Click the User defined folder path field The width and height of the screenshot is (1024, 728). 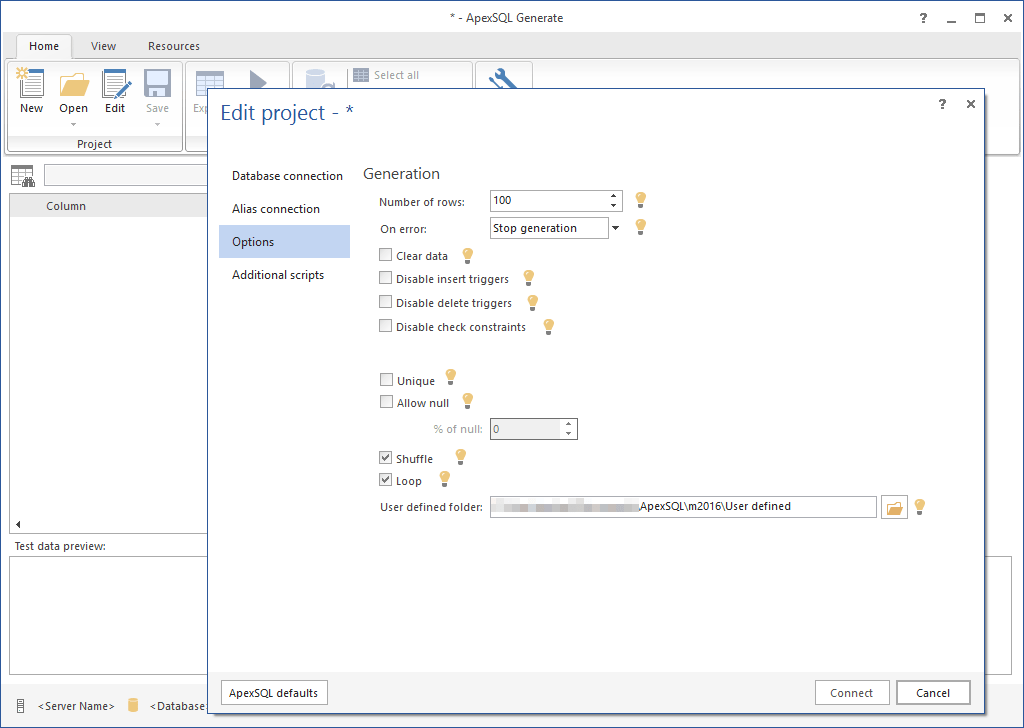(x=683, y=507)
